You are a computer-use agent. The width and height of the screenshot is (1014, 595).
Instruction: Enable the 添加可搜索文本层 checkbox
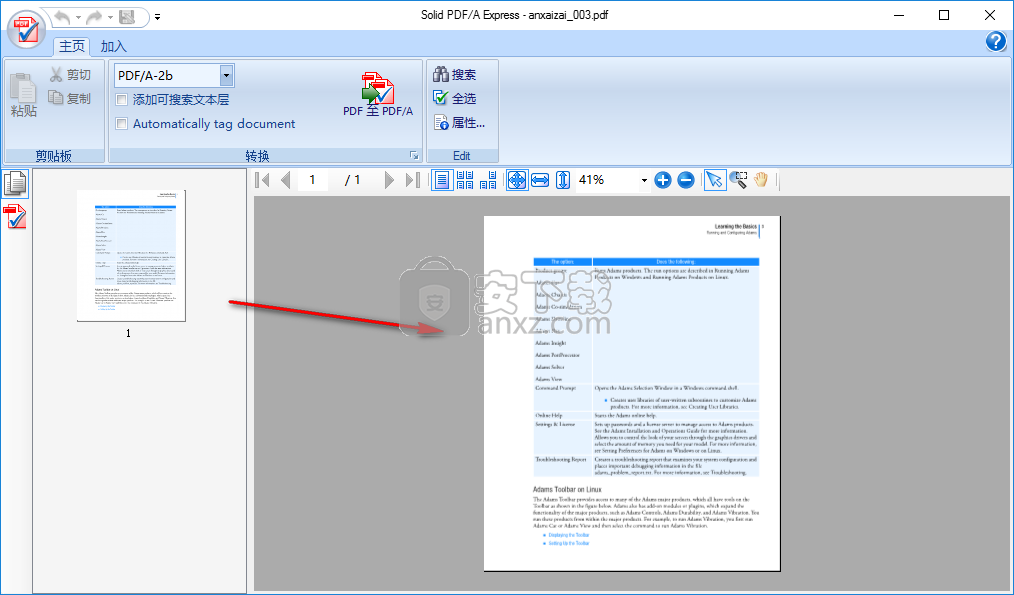point(121,100)
